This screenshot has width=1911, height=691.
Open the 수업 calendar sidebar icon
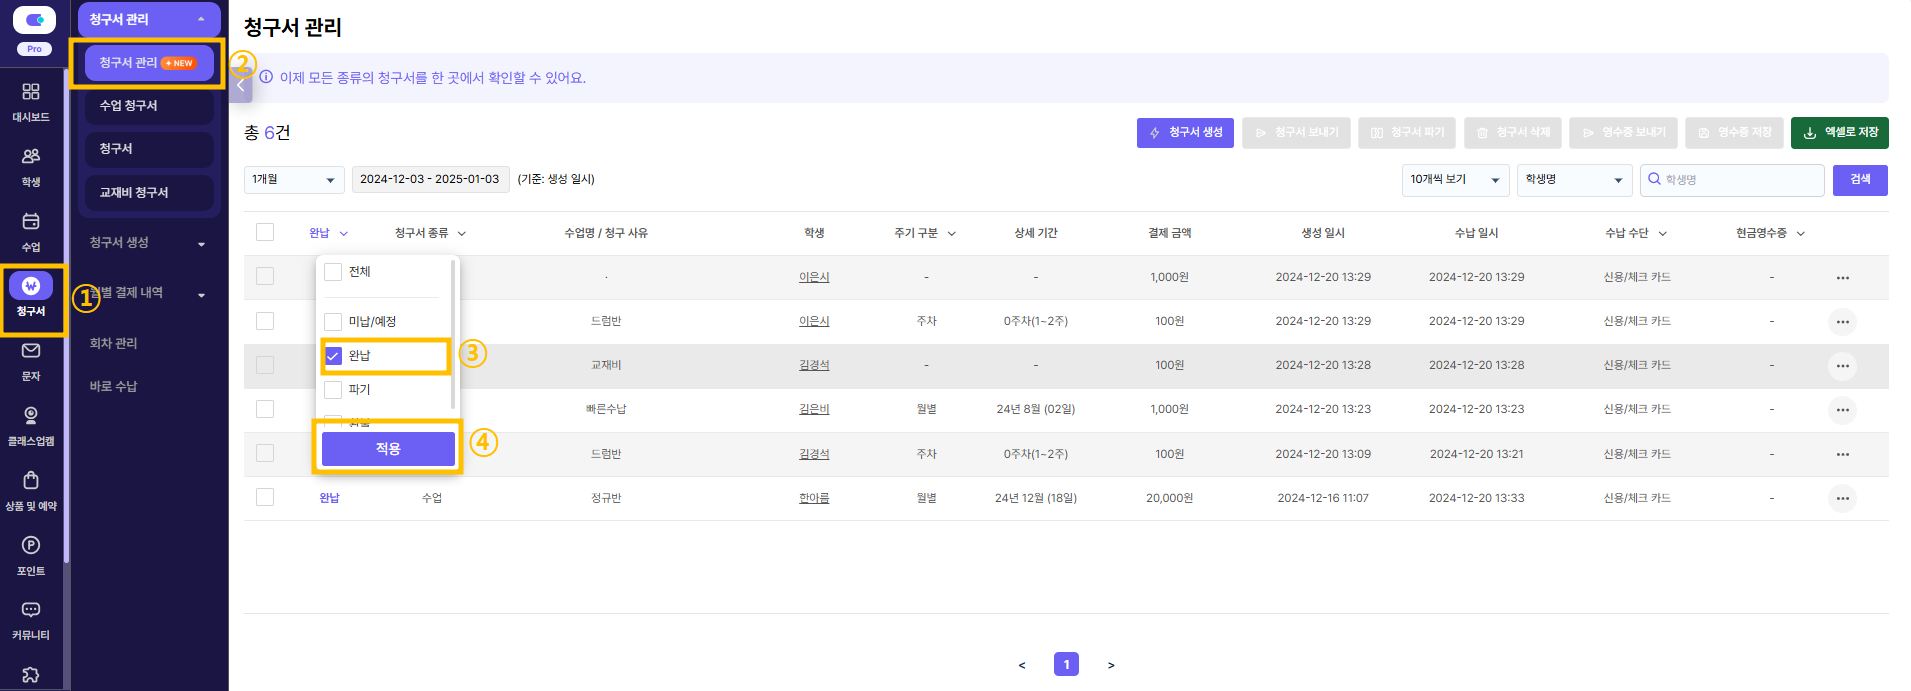pyautogui.click(x=31, y=221)
